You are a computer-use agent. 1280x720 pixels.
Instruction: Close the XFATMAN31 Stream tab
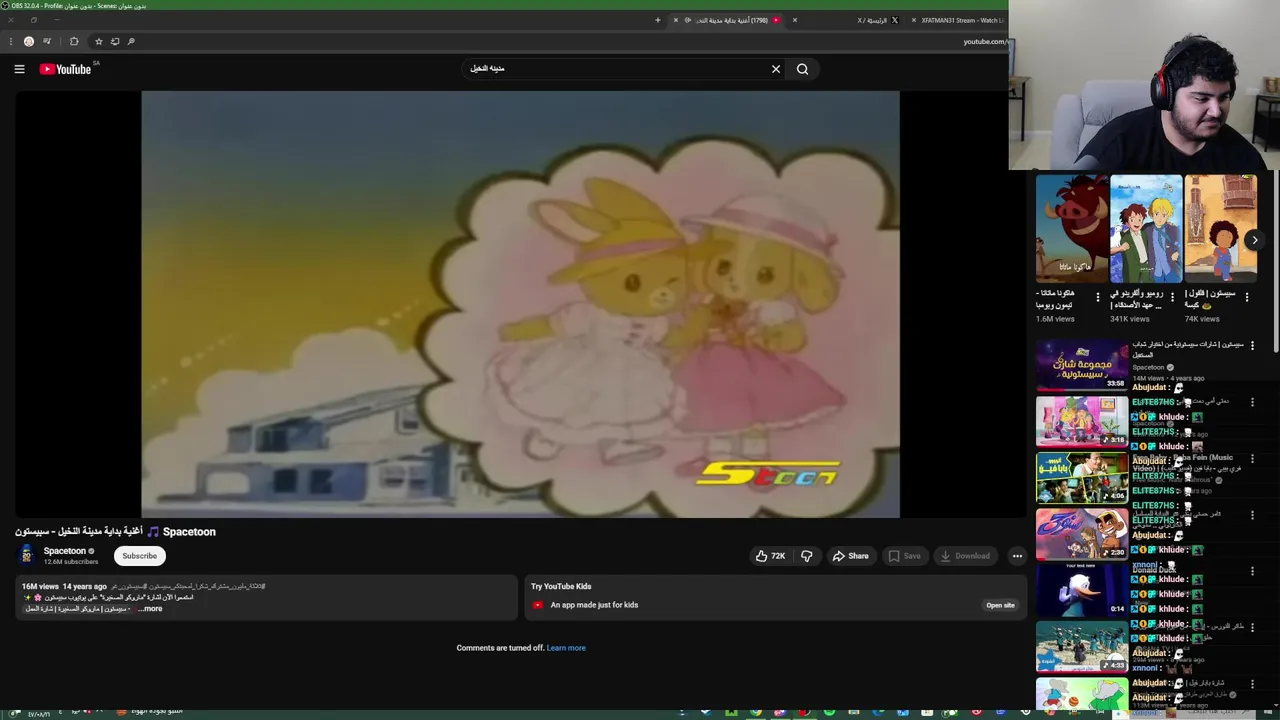coord(913,20)
